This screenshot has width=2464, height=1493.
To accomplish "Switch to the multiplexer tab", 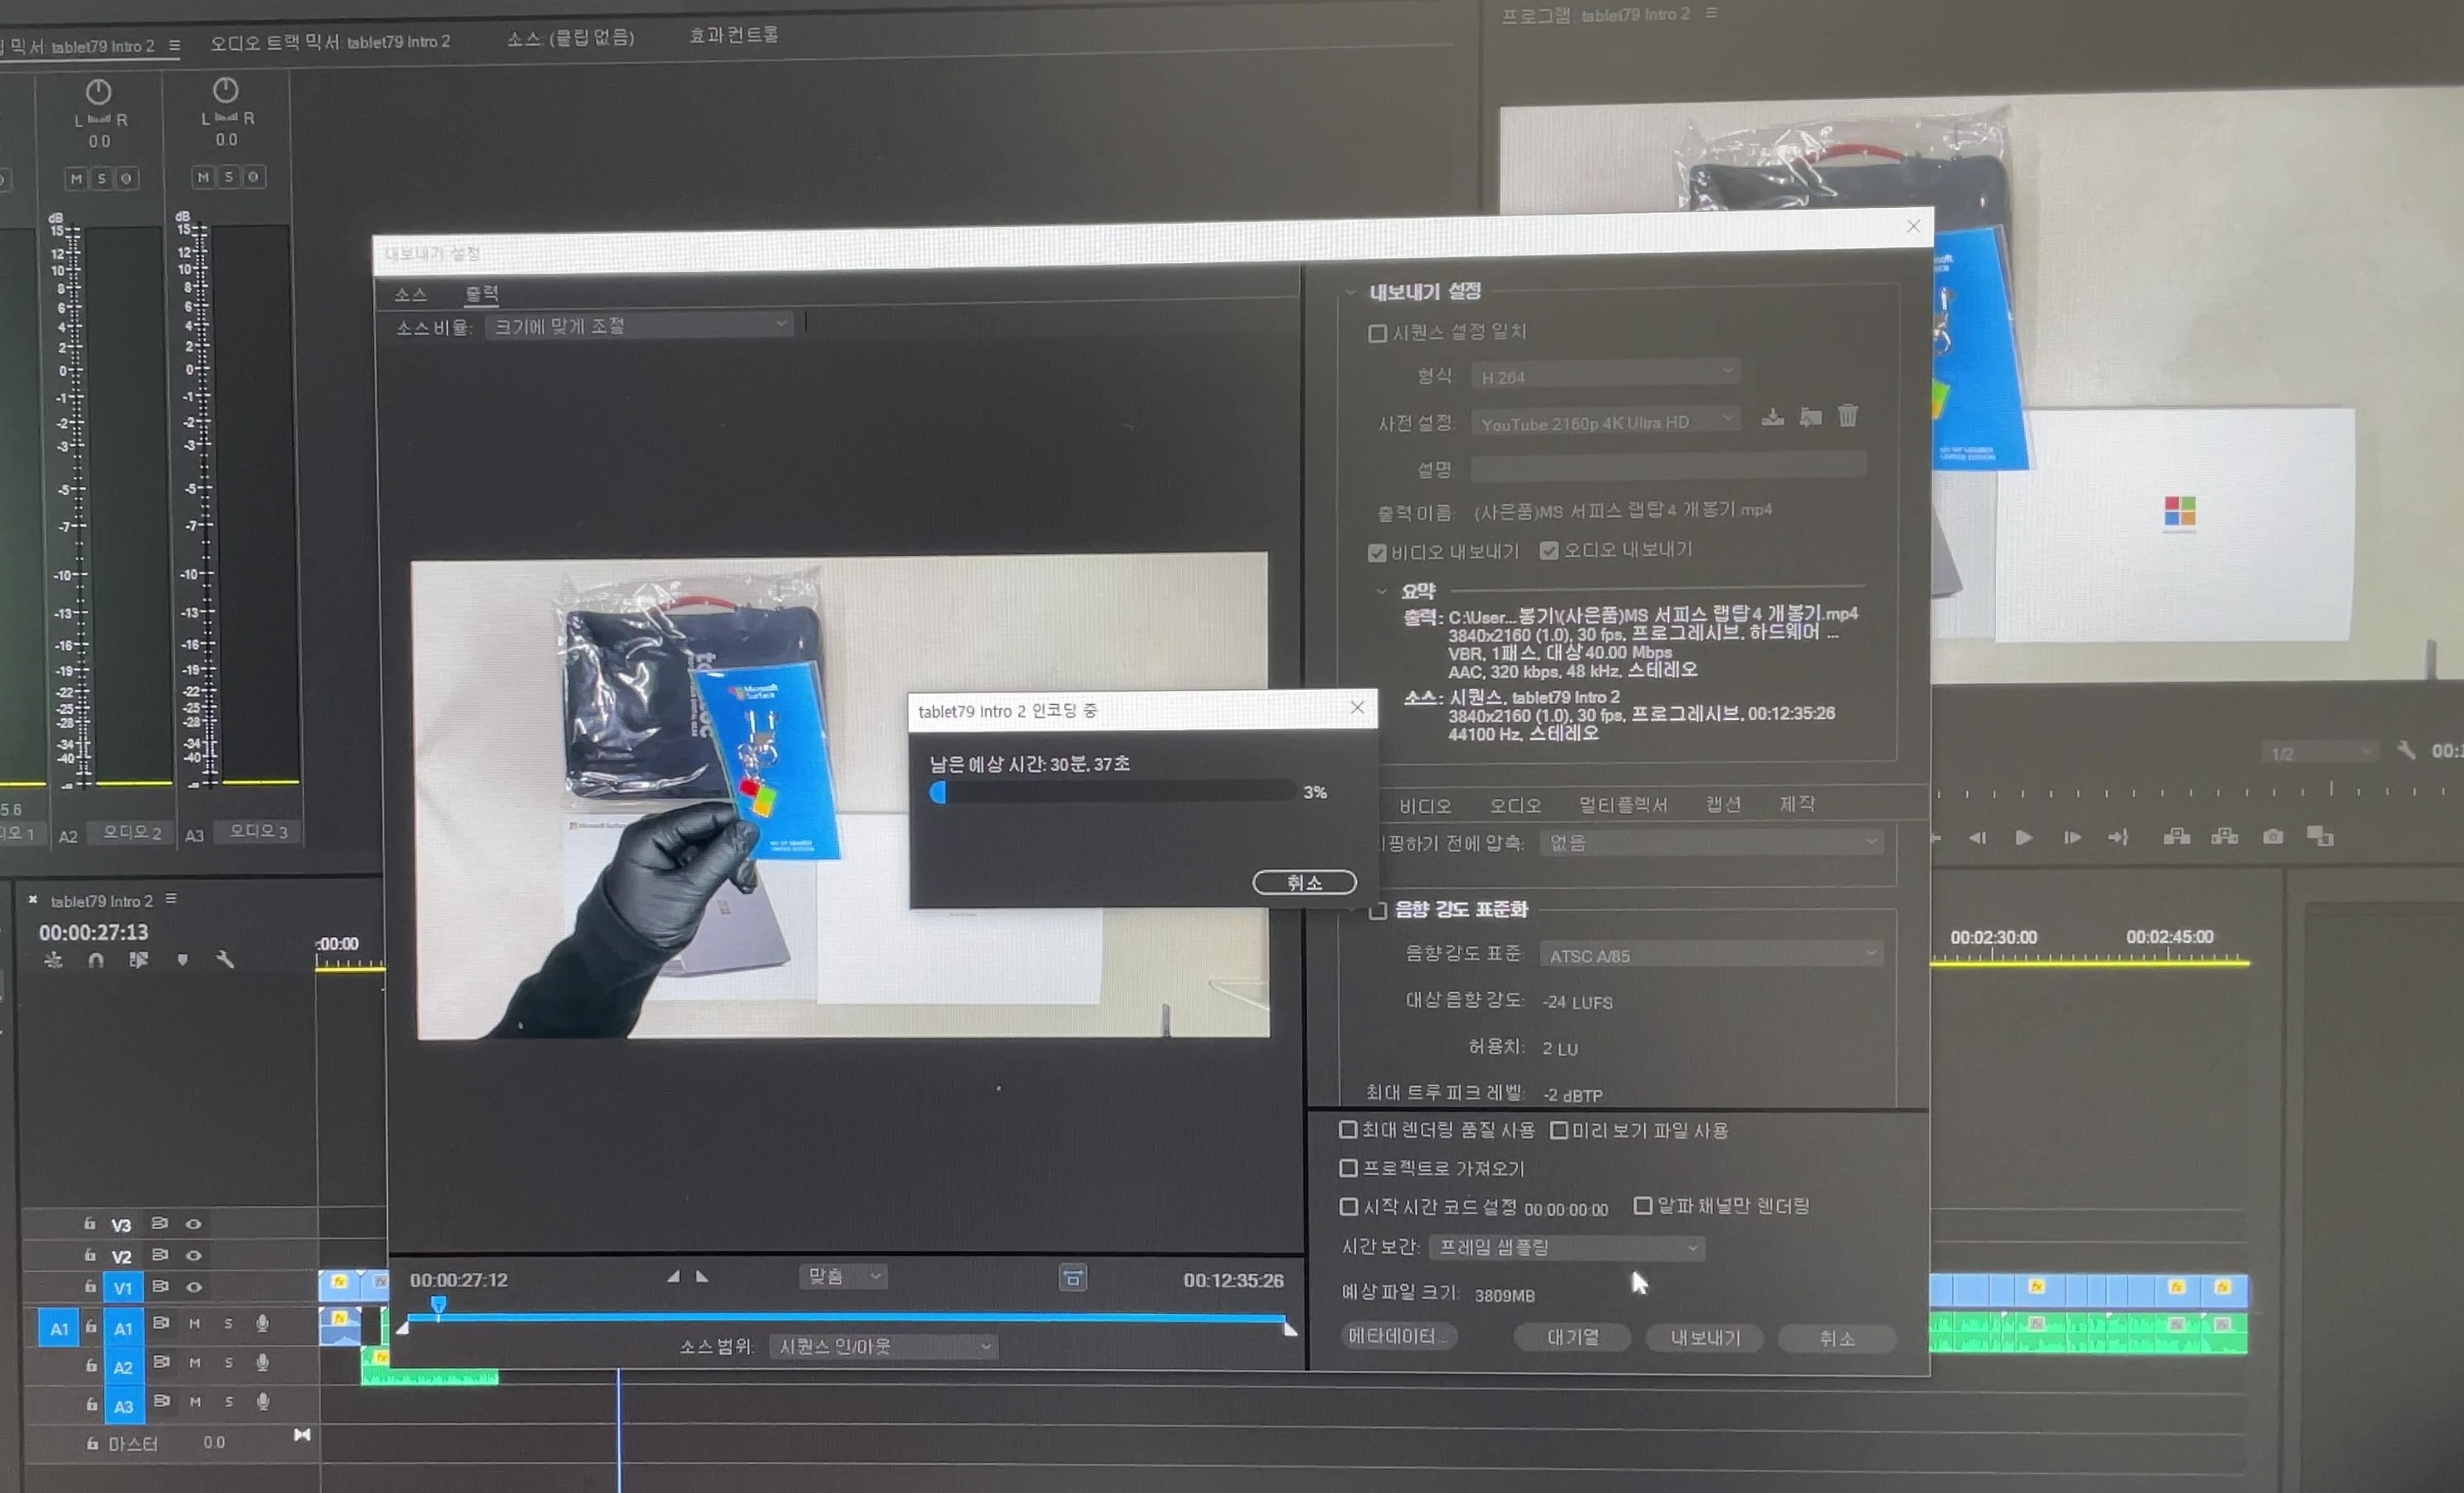I will click(1622, 805).
